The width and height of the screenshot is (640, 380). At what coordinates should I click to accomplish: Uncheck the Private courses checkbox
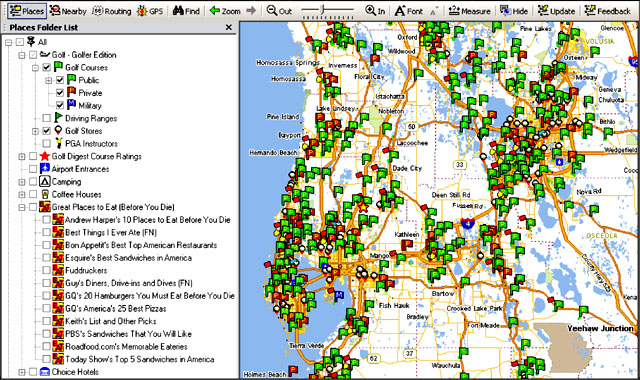(x=60, y=93)
